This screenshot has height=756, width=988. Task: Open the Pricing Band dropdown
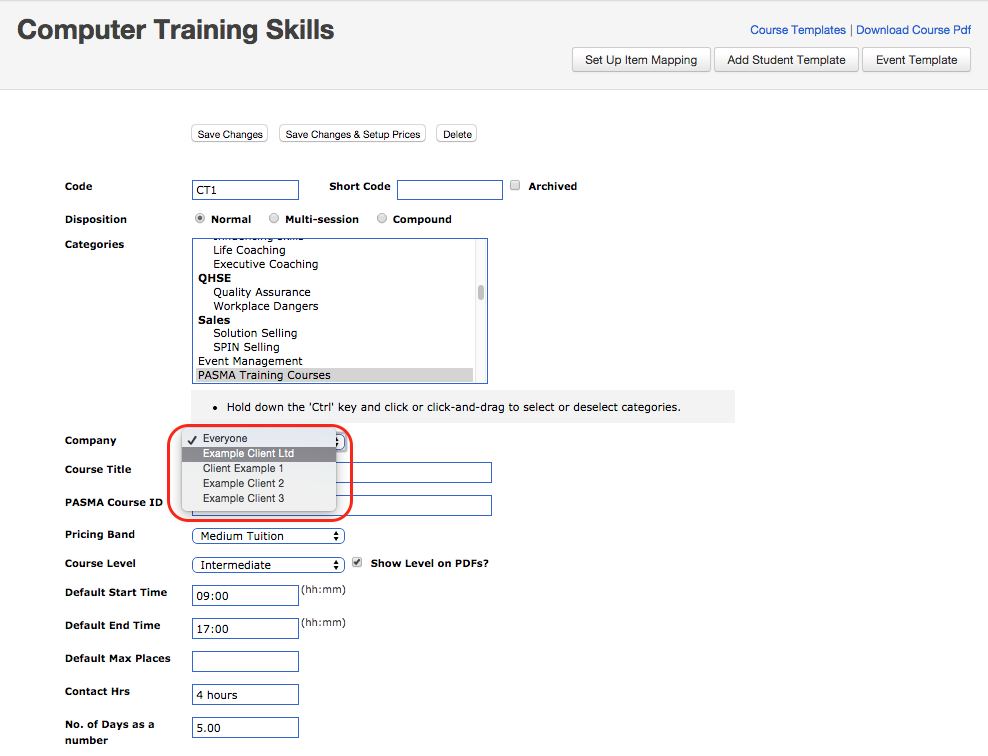tap(268, 536)
